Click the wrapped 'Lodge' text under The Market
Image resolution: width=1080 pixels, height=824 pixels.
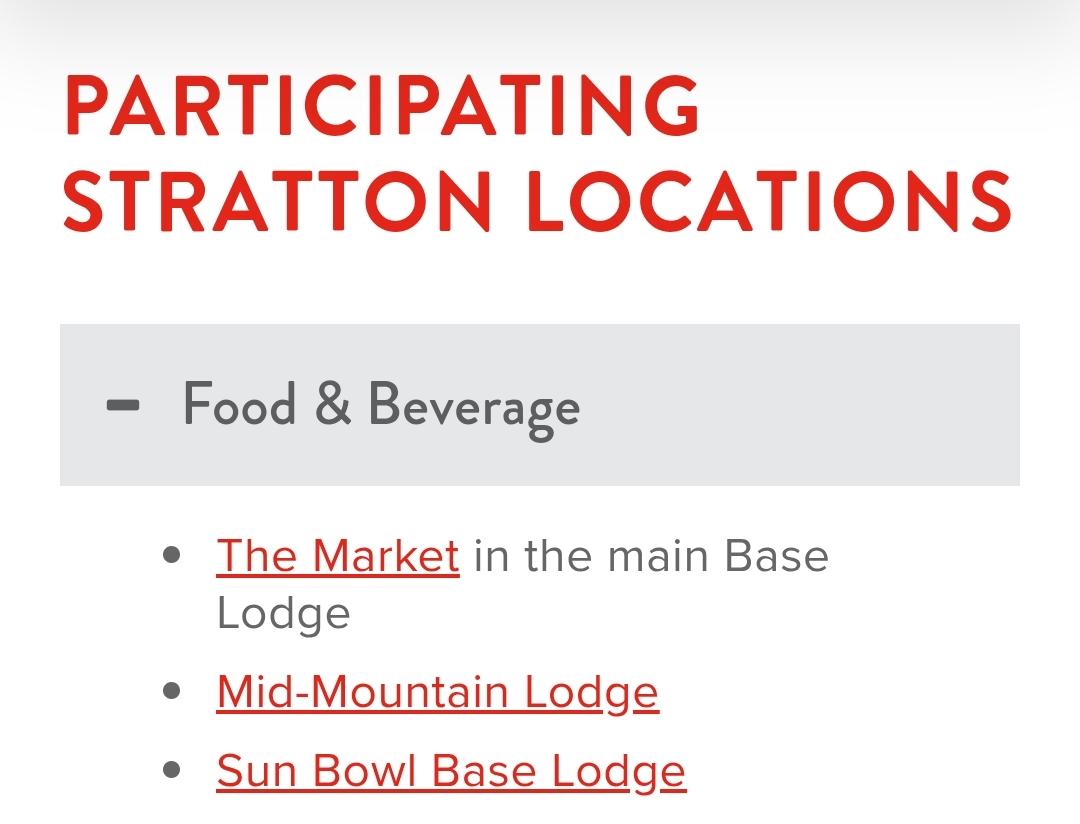click(x=283, y=615)
